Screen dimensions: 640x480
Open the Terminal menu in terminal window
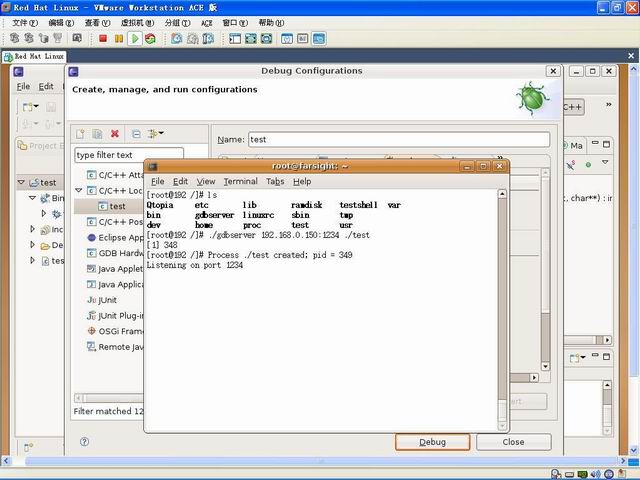pos(240,181)
